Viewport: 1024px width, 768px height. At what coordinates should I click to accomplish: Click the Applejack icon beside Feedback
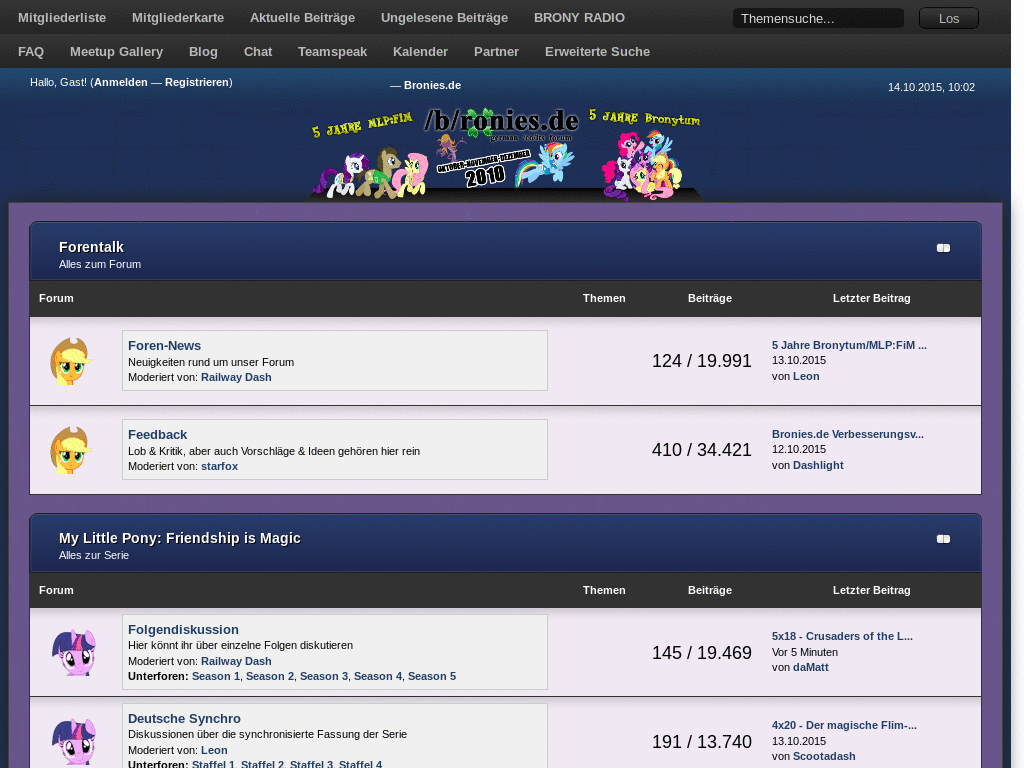(71, 450)
